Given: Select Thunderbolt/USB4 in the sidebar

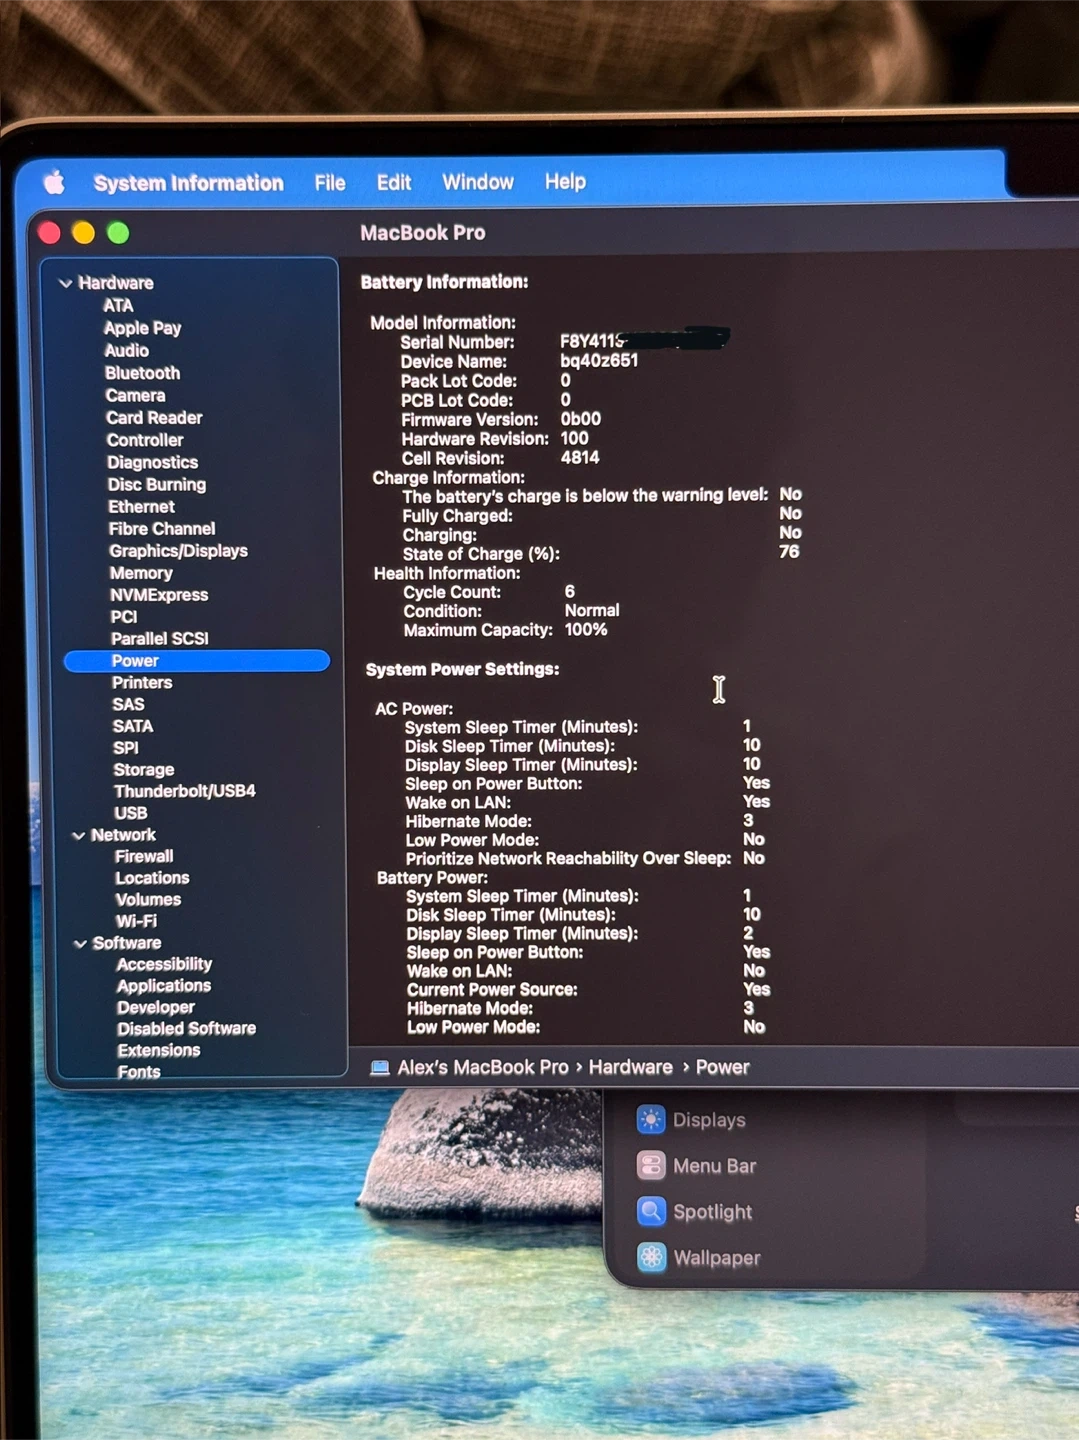Looking at the screenshot, I should pos(184,791).
